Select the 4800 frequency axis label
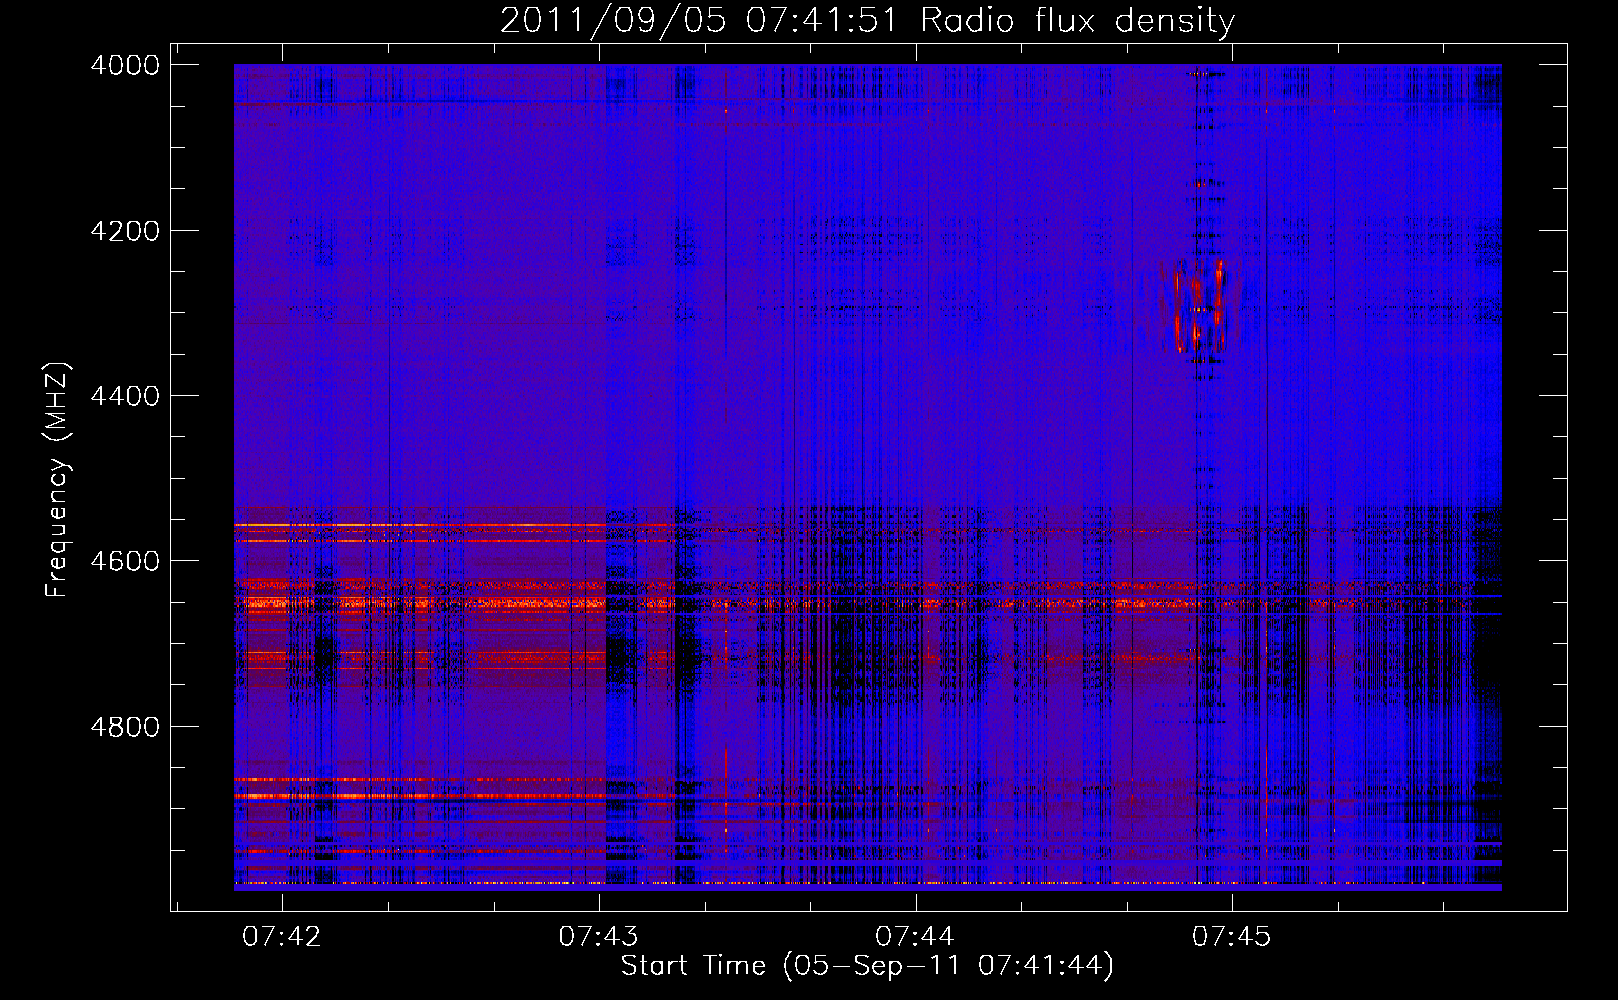This screenshot has height=1000, width=1618. tap(125, 726)
